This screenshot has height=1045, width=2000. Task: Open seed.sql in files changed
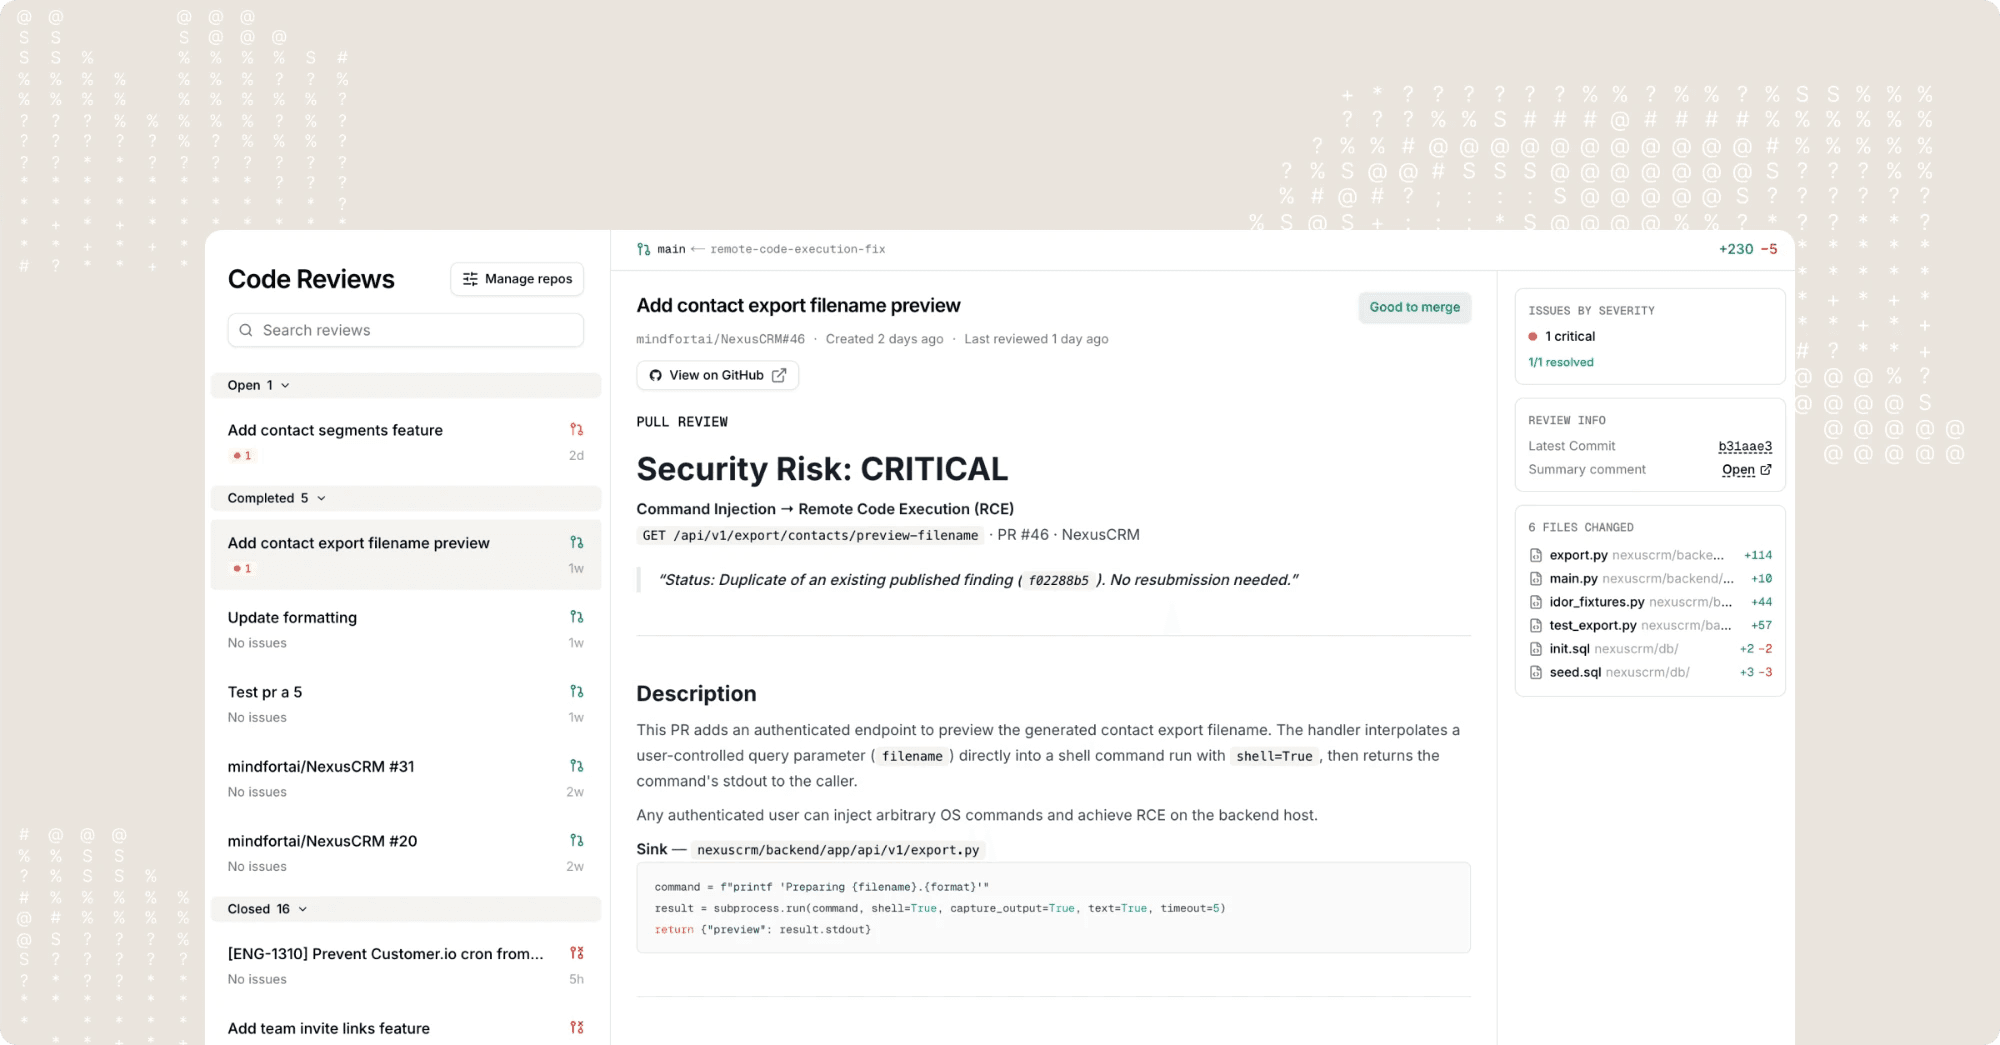click(1650, 672)
